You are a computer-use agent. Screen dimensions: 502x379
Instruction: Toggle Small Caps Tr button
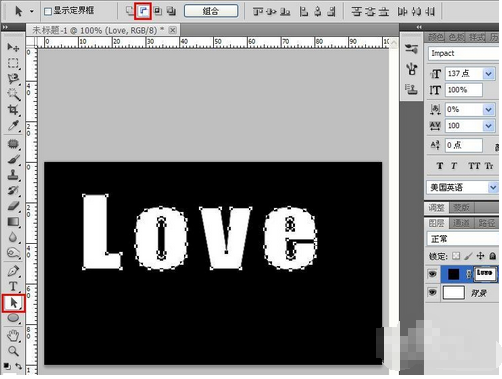coord(489,166)
